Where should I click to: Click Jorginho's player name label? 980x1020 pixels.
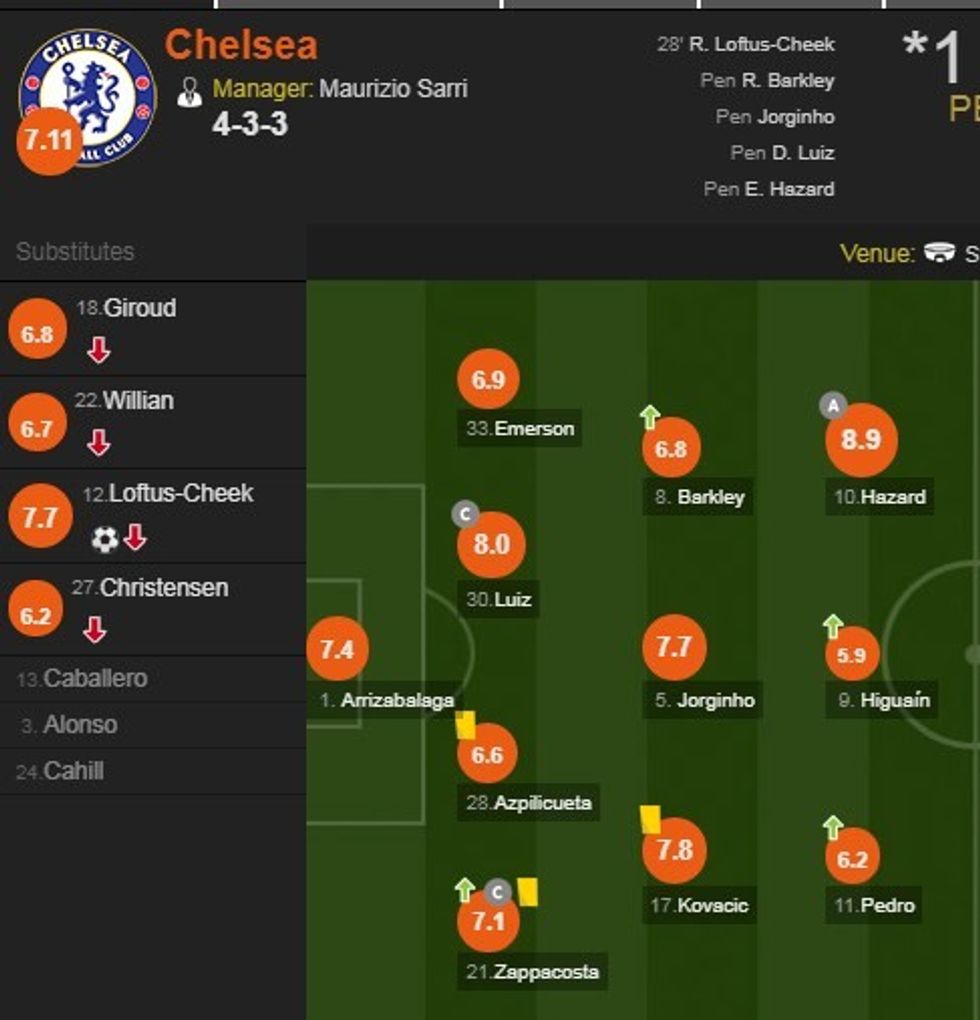715,700
